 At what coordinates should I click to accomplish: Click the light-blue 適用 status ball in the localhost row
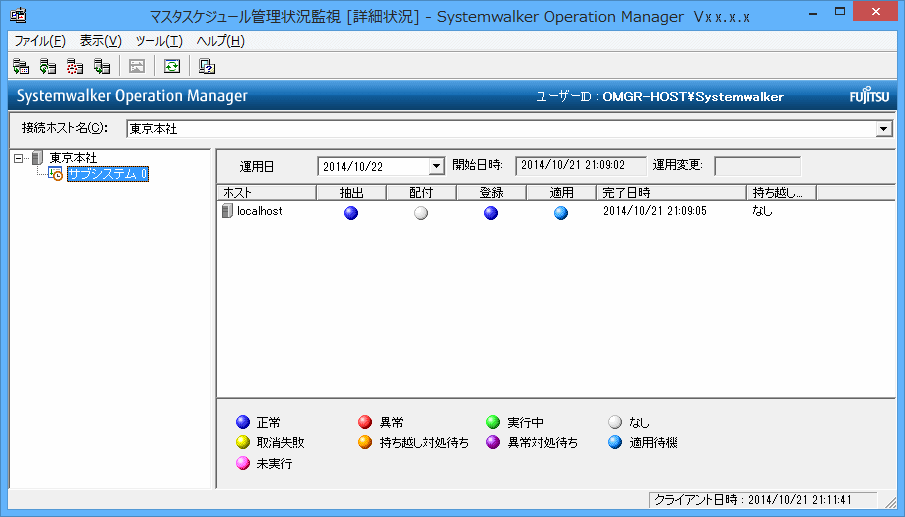(561, 213)
